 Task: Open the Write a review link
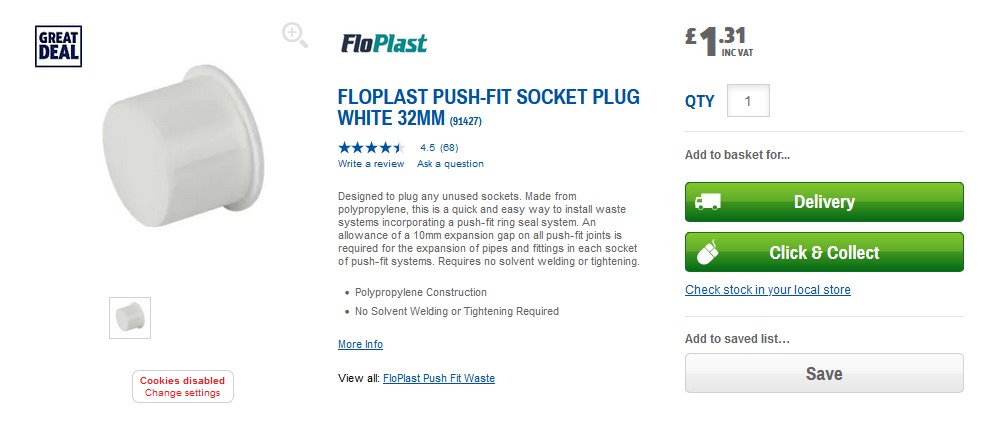(371, 164)
